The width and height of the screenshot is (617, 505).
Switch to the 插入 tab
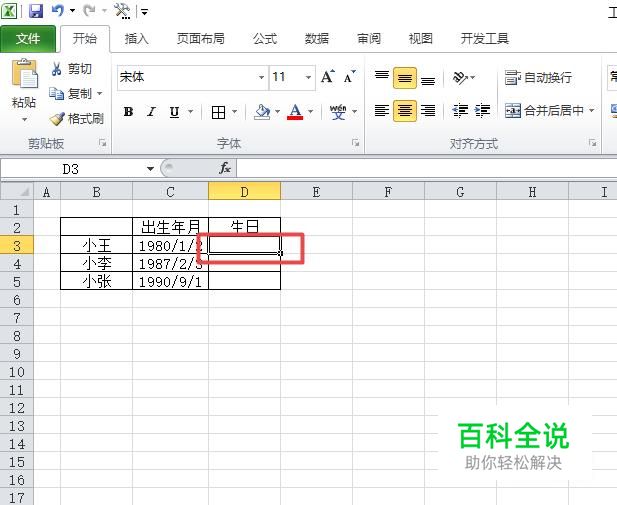(x=136, y=39)
